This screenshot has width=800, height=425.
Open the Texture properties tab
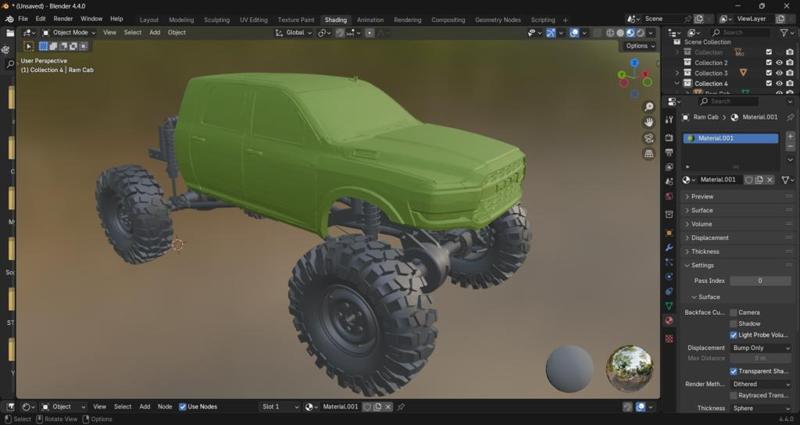click(x=669, y=339)
